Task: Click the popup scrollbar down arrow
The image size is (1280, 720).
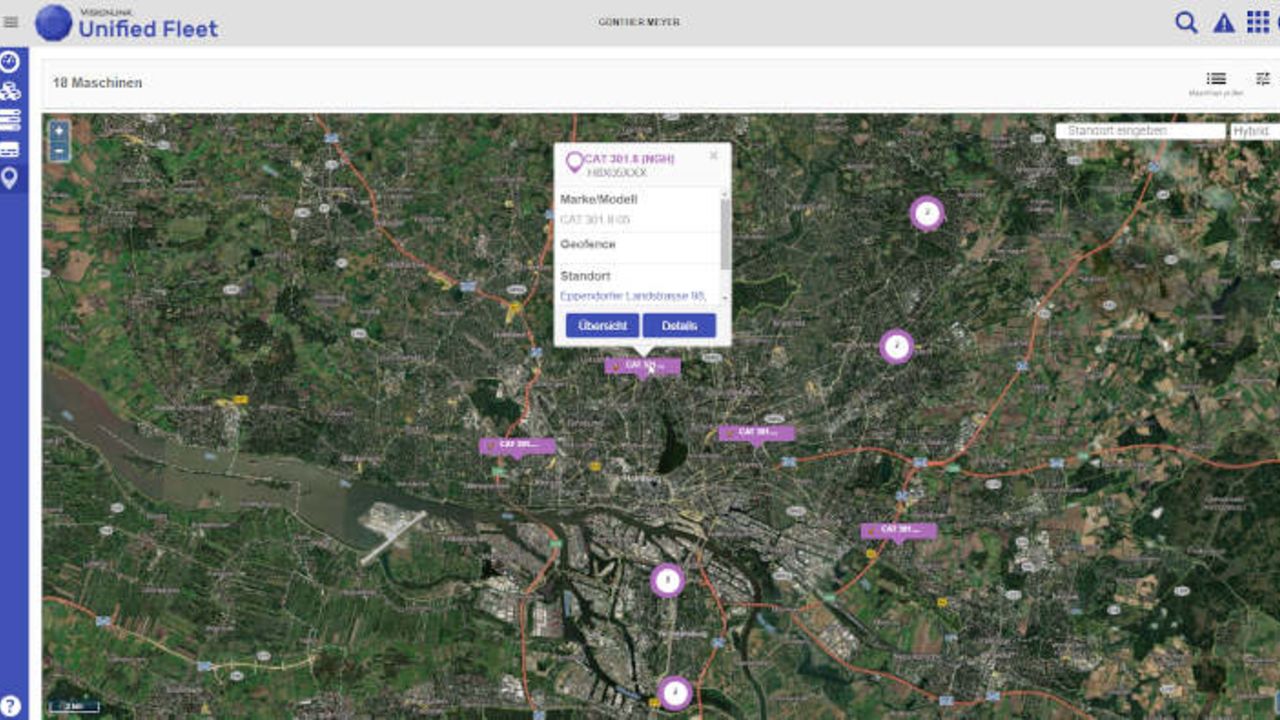Action: pyautogui.click(x=726, y=299)
